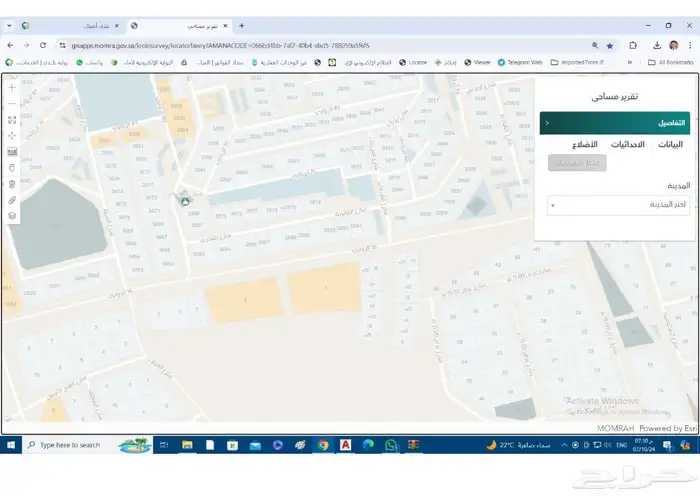Switch to the الاحداثيات tab
This screenshot has height=496, width=700.
pos(628,144)
